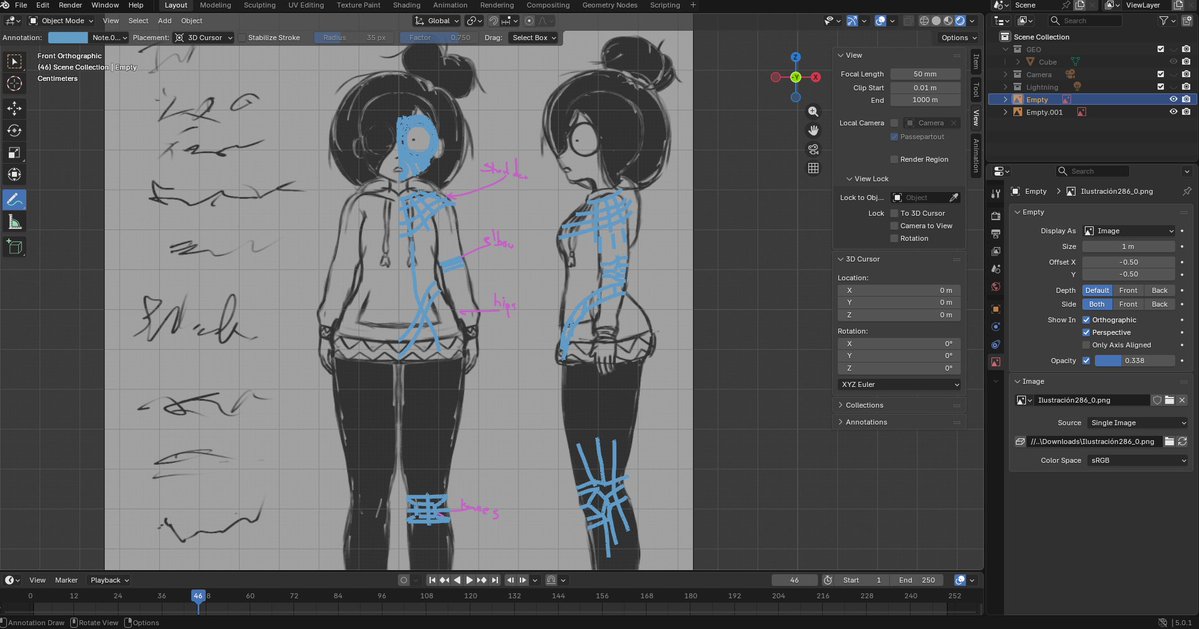The height and width of the screenshot is (629, 1199).
Task: Select the Select Box tool in toolbar
Action: point(15,61)
